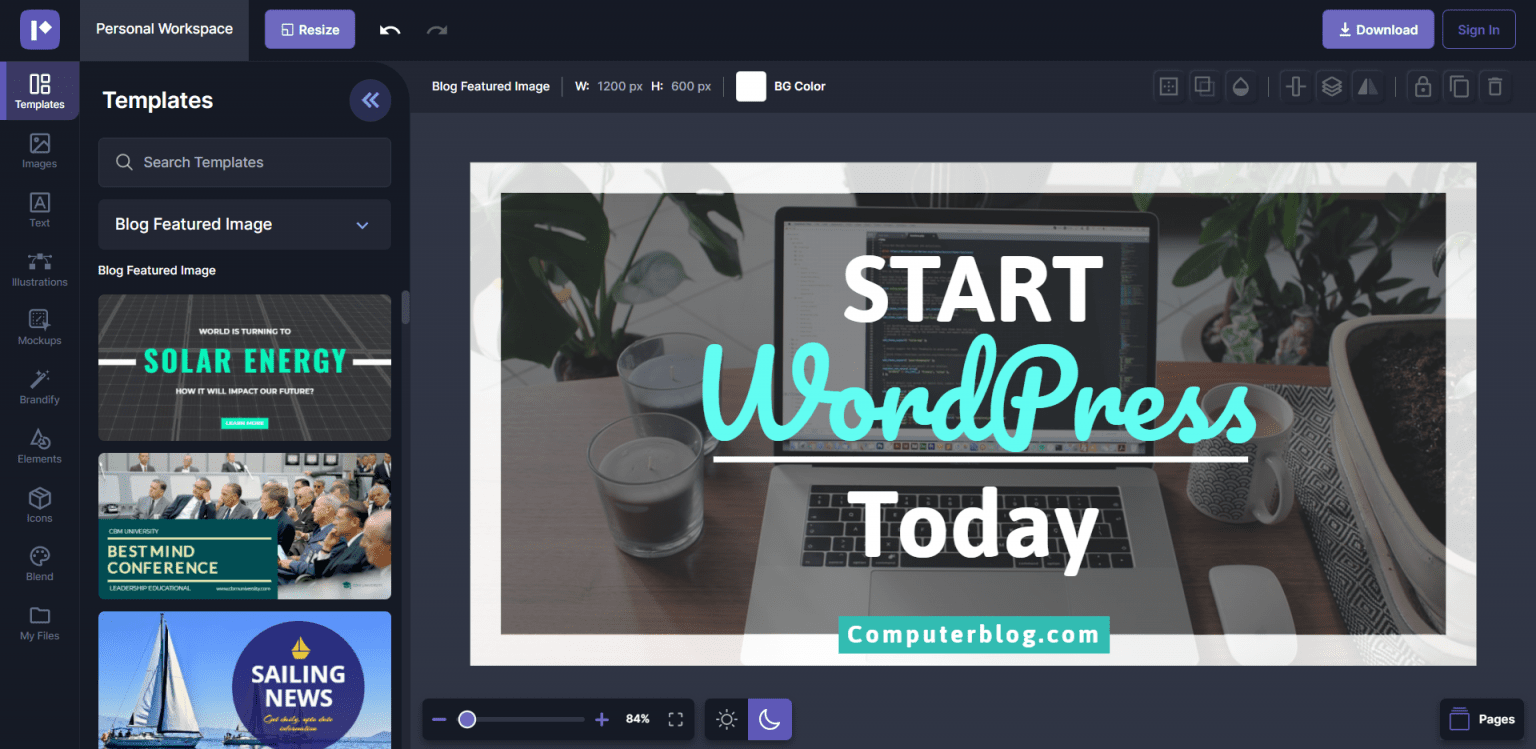The height and width of the screenshot is (749, 1536).
Task: Click the position grid icon in the toolbar
Action: [1168, 86]
